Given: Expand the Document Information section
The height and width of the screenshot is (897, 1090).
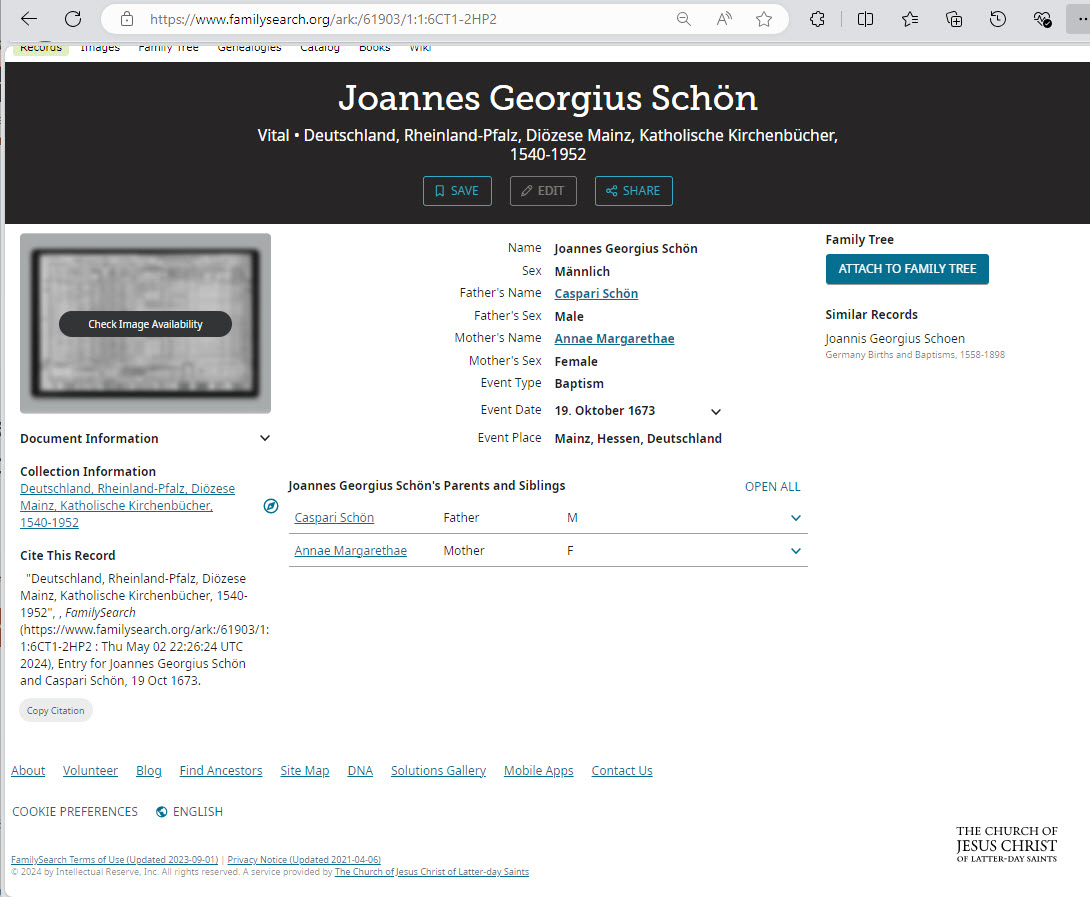Looking at the screenshot, I should (265, 438).
